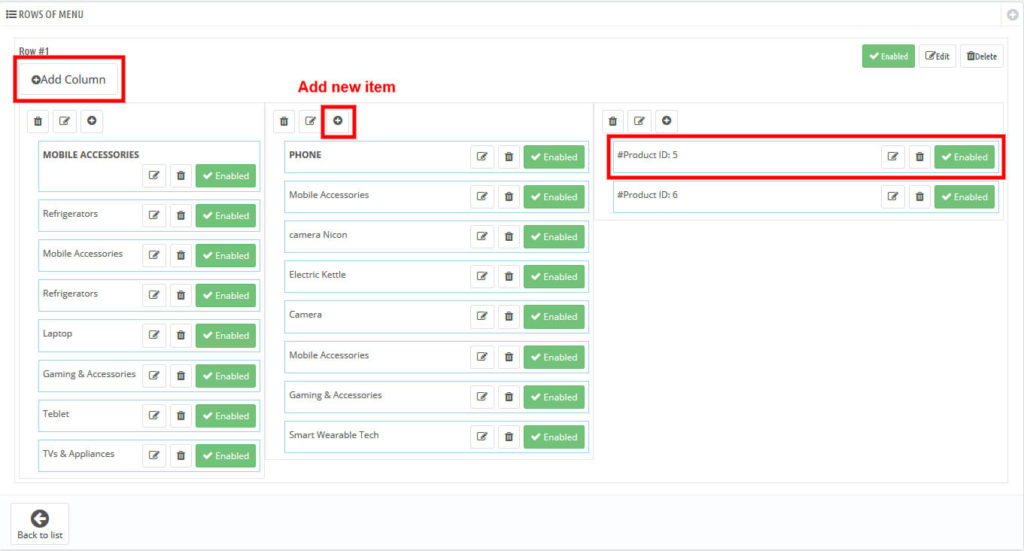Add new item to third column
This screenshot has width=1024, height=551.
[666, 121]
